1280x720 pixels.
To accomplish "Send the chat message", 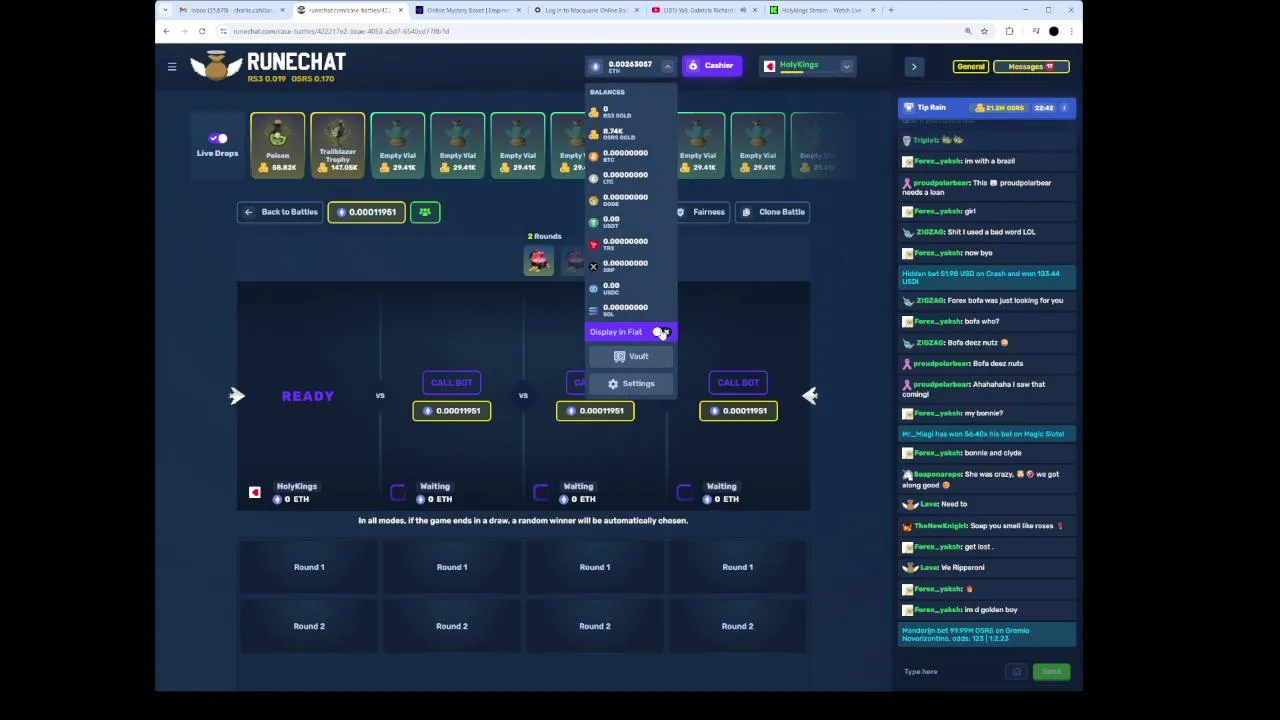I will pos(1051,672).
